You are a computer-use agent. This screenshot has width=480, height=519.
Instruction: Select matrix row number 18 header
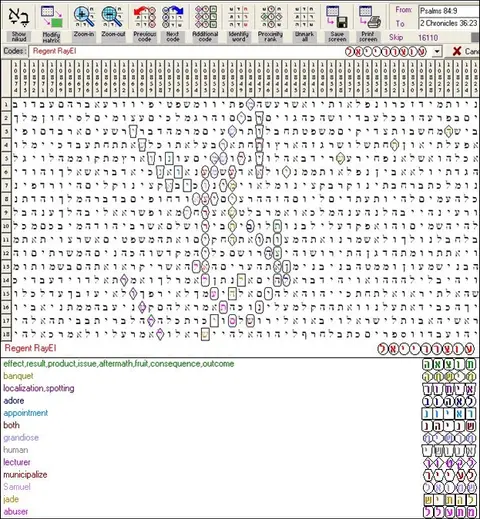tap(6, 334)
